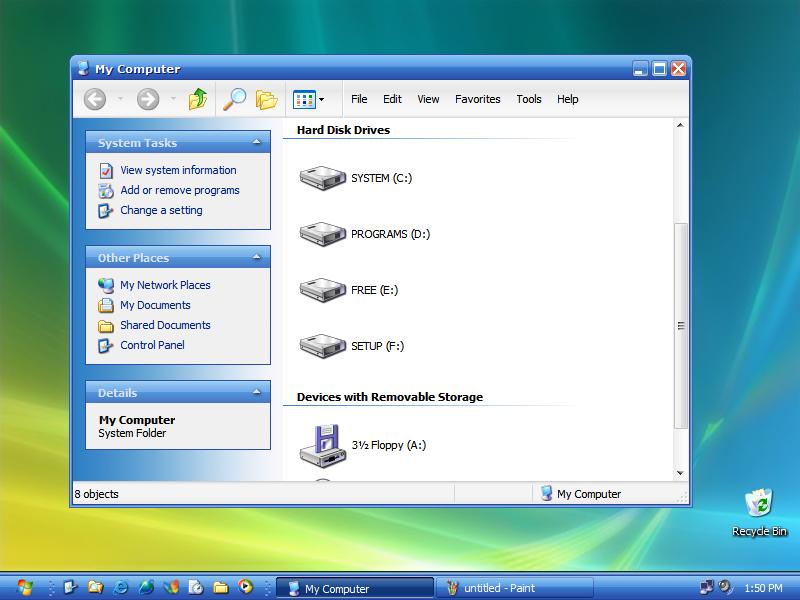Screen dimensions: 800x600
Task: Open the Windows Start menu
Action: [24, 588]
